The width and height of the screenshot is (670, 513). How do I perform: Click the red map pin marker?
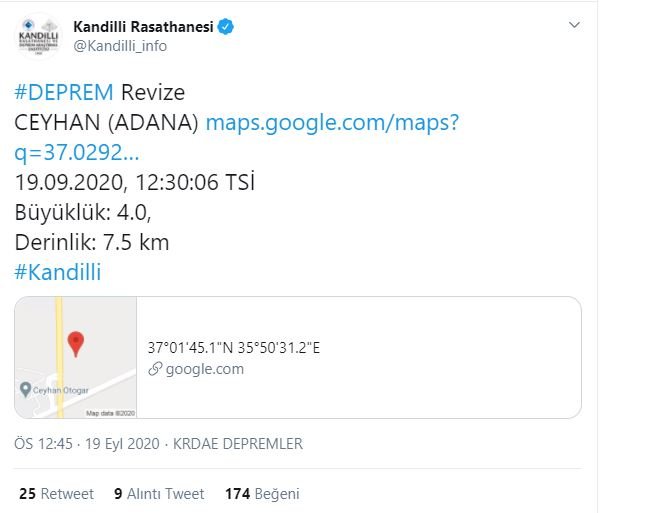pyautogui.click(x=76, y=343)
